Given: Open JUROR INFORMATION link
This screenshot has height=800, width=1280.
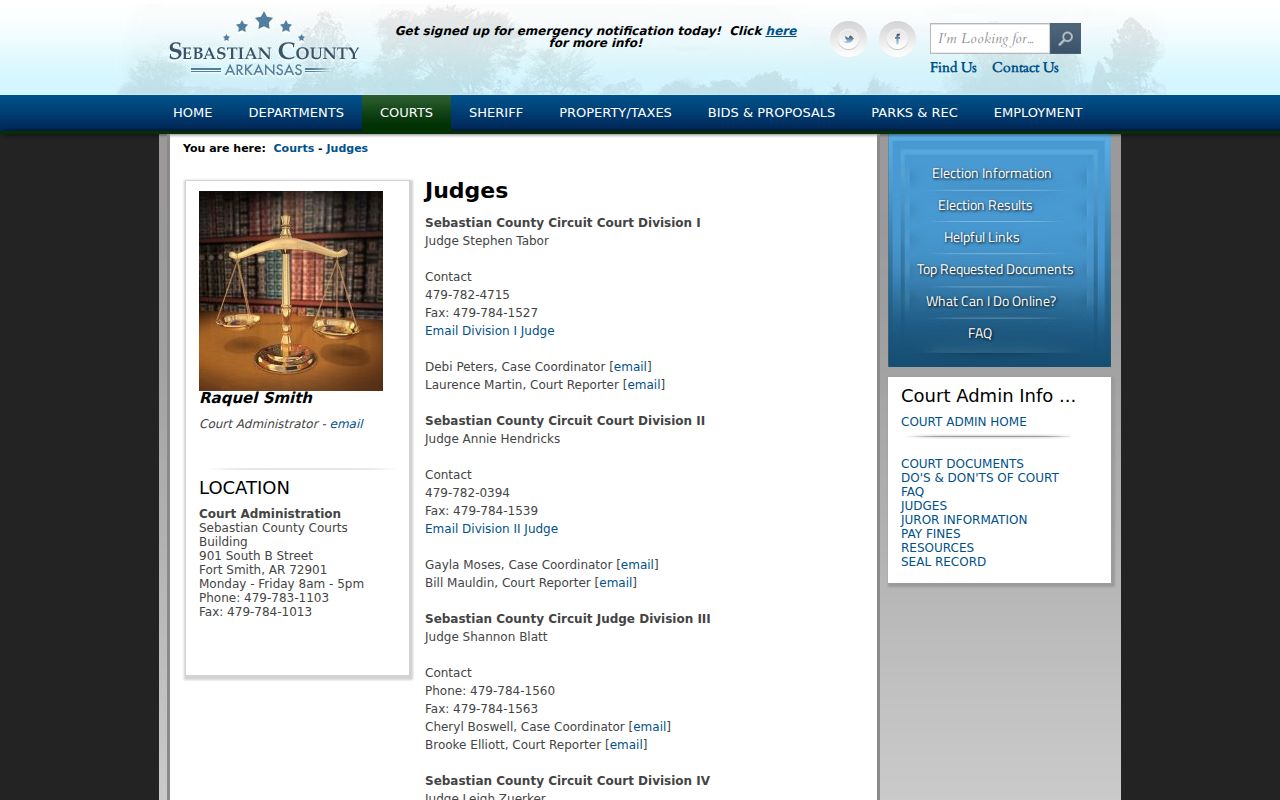Looking at the screenshot, I should coord(964,520).
